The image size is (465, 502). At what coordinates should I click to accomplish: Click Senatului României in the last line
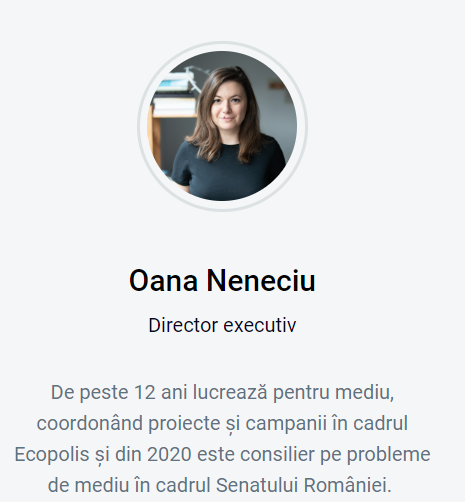(x=304, y=485)
